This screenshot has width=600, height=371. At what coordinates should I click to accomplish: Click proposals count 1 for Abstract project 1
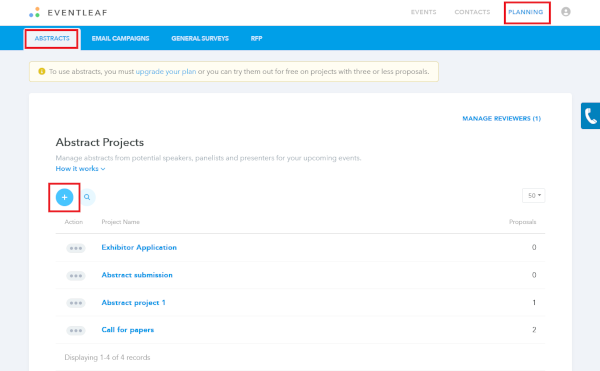tap(534, 303)
